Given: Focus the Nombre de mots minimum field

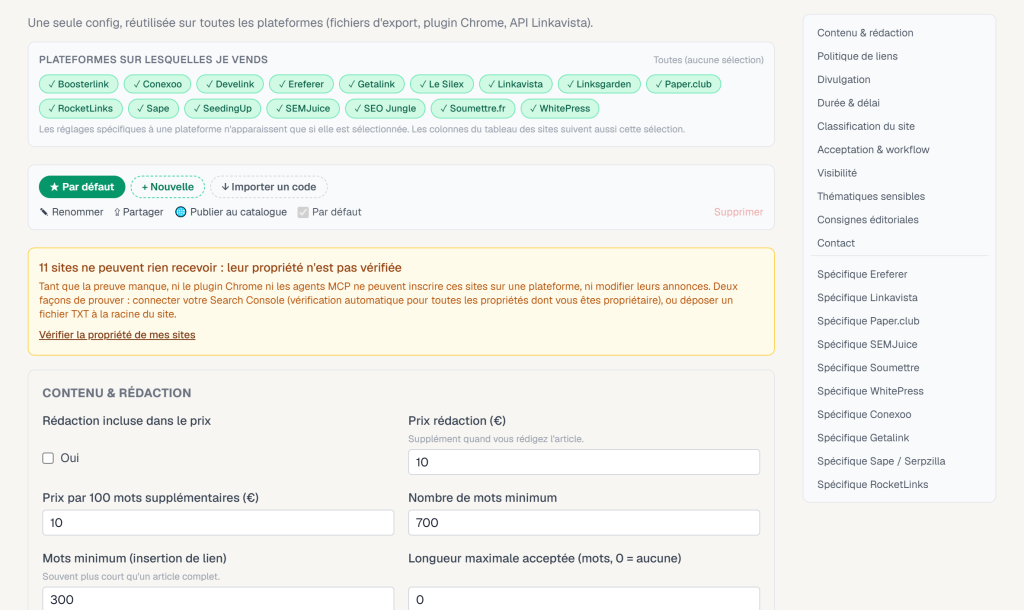Looking at the screenshot, I should pos(584,522).
